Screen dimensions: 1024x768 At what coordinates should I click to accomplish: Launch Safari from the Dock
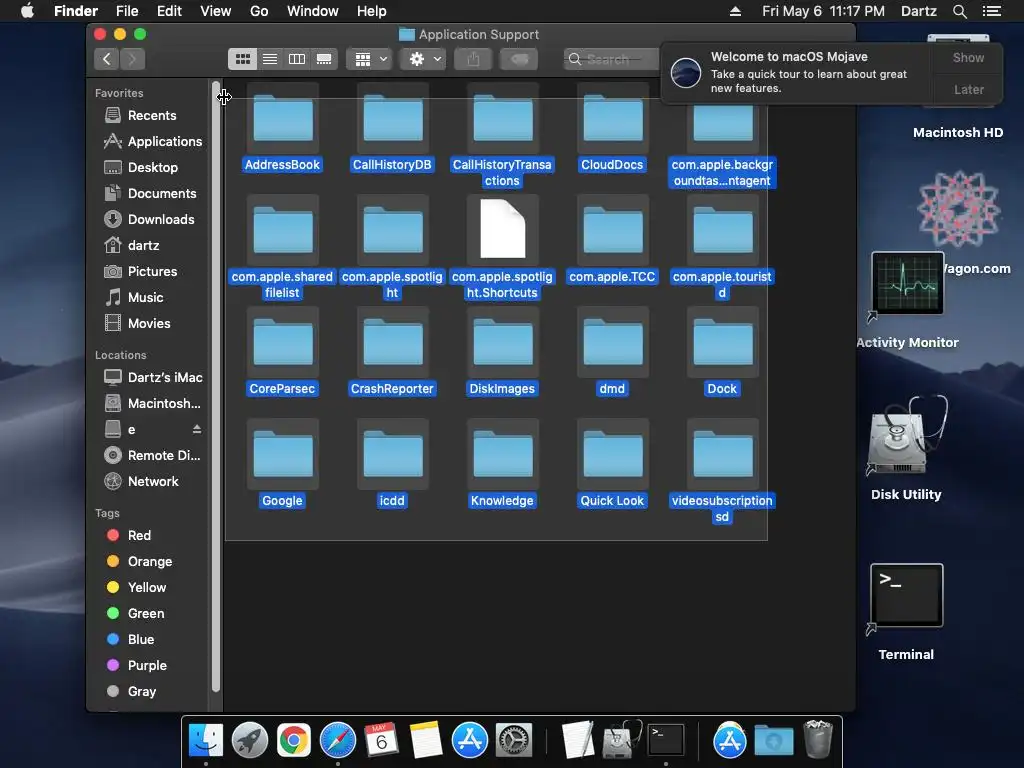click(338, 740)
